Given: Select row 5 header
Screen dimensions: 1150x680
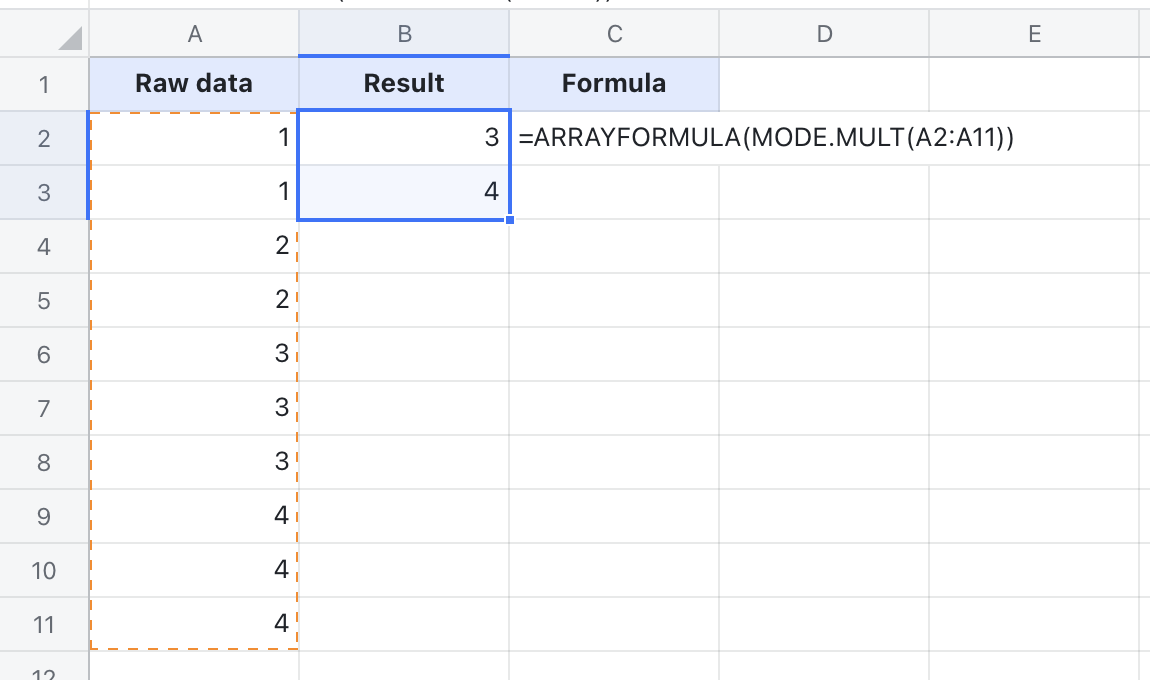Looking at the screenshot, I should [42, 299].
